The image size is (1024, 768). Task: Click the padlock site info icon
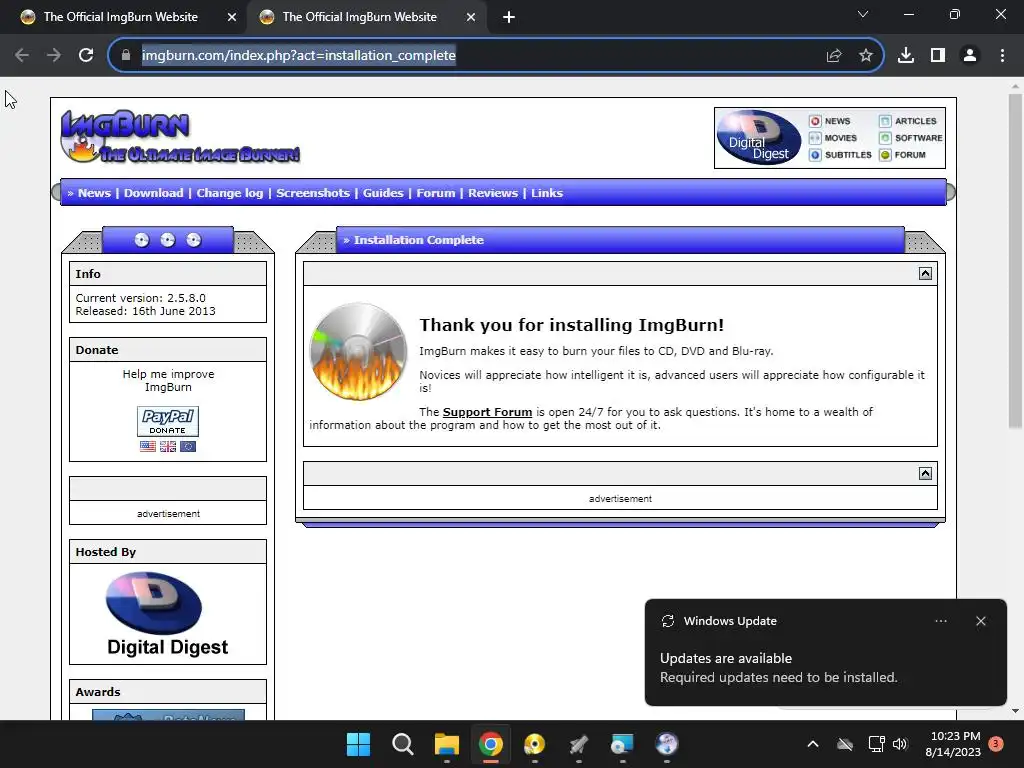(x=126, y=55)
